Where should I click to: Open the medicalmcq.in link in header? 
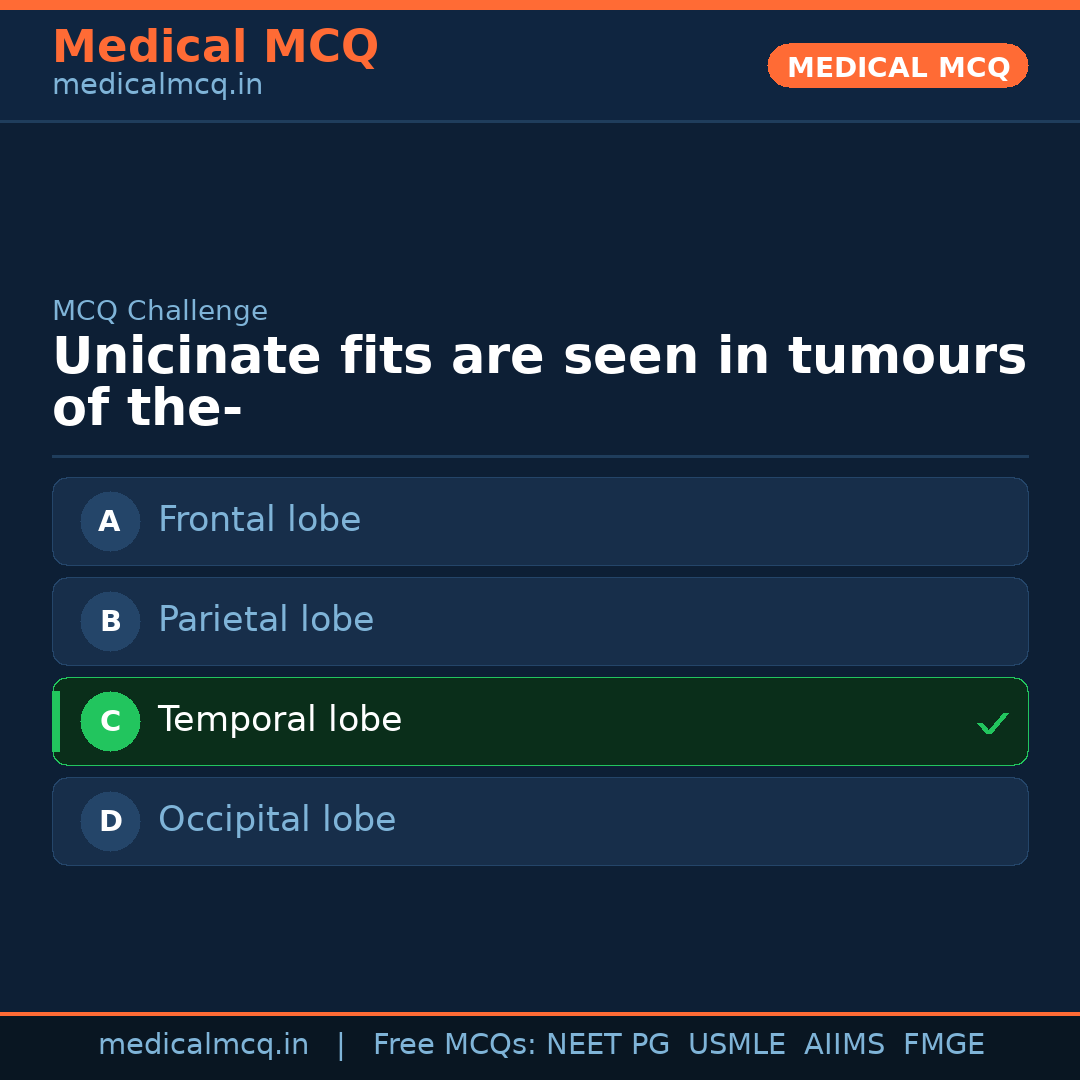click(x=157, y=84)
